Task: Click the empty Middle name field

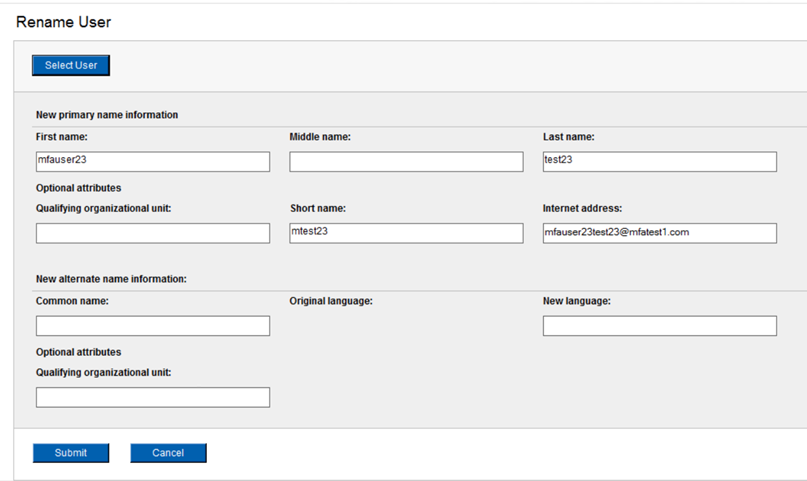Action: (x=406, y=162)
